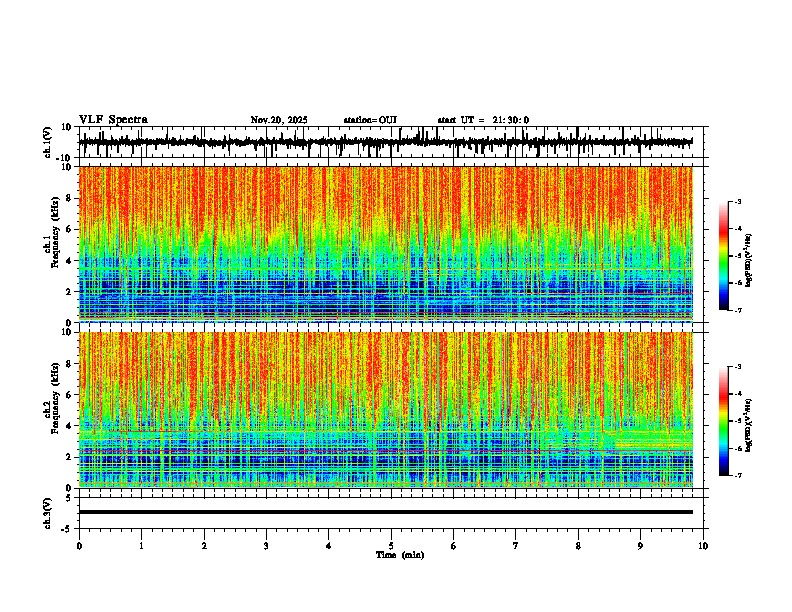Click the "ch.3(V)" axis label
Viewport: 792px width, 612px height.
48,513
